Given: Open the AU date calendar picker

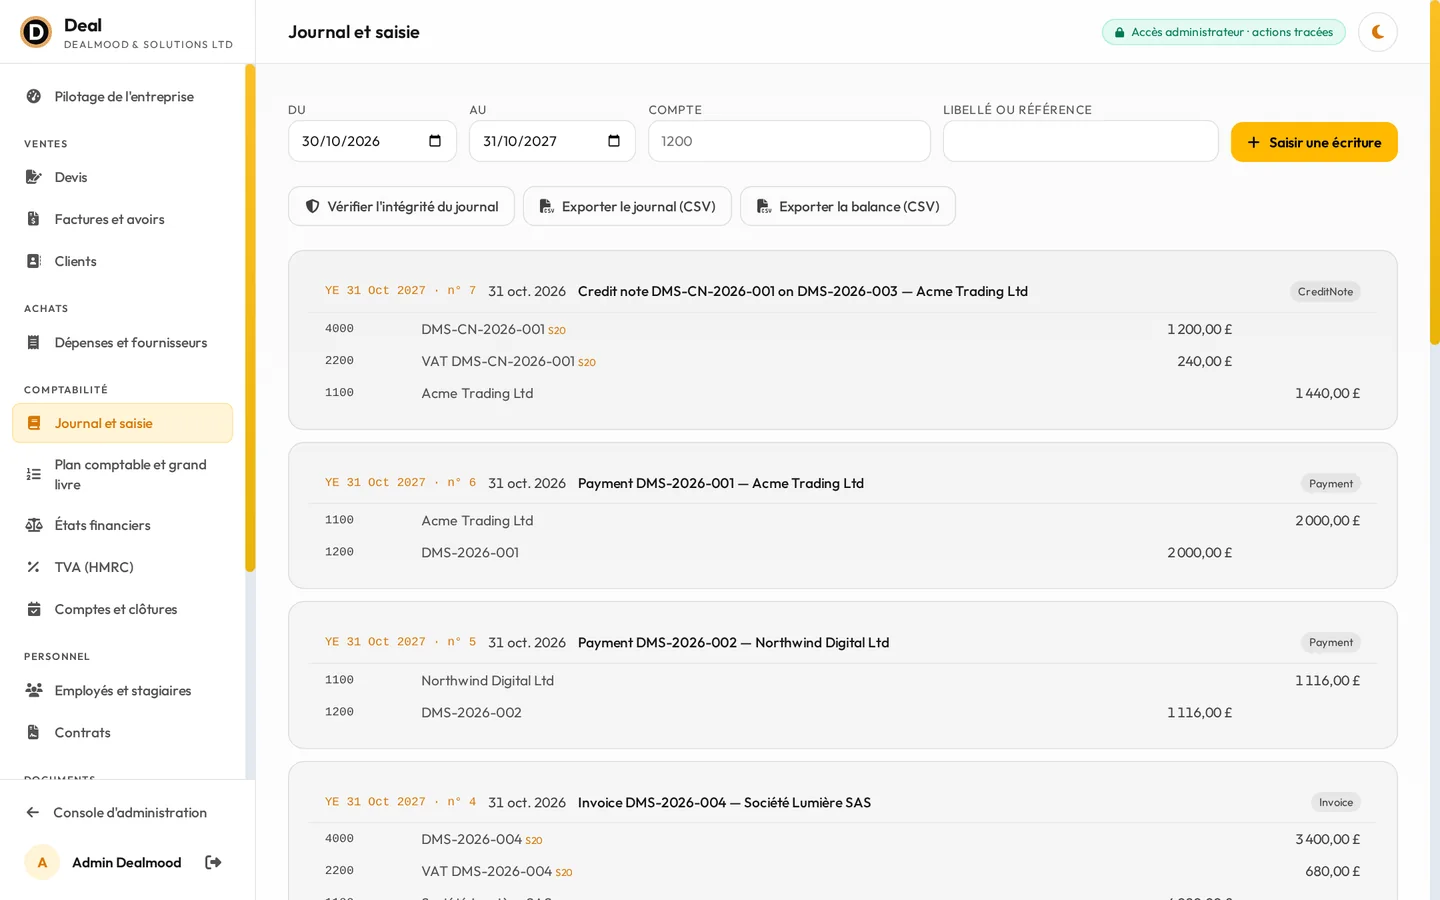Looking at the screenshot, I should tap(614, 141).
